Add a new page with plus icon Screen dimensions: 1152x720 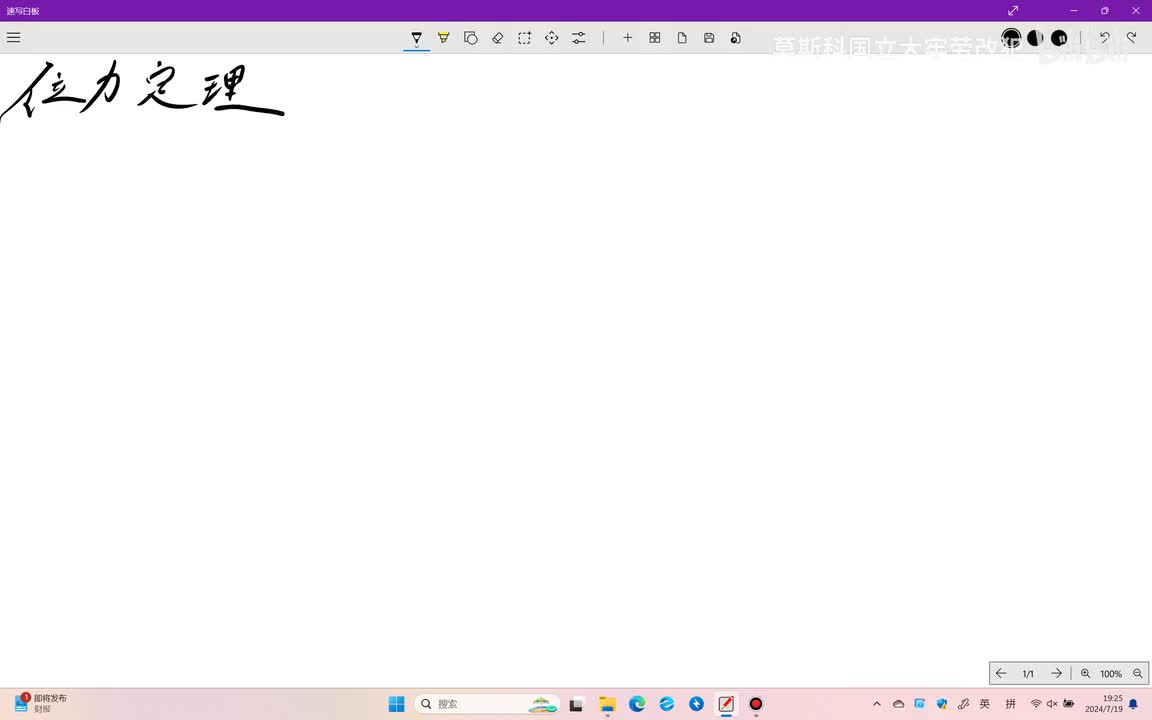click(627, 37)
